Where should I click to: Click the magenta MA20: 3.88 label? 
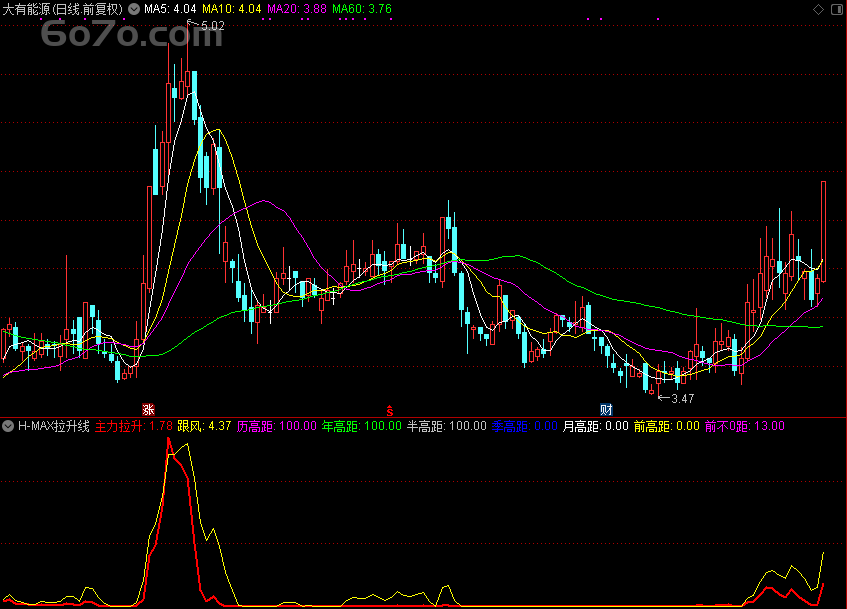click(x=297, y=9)
